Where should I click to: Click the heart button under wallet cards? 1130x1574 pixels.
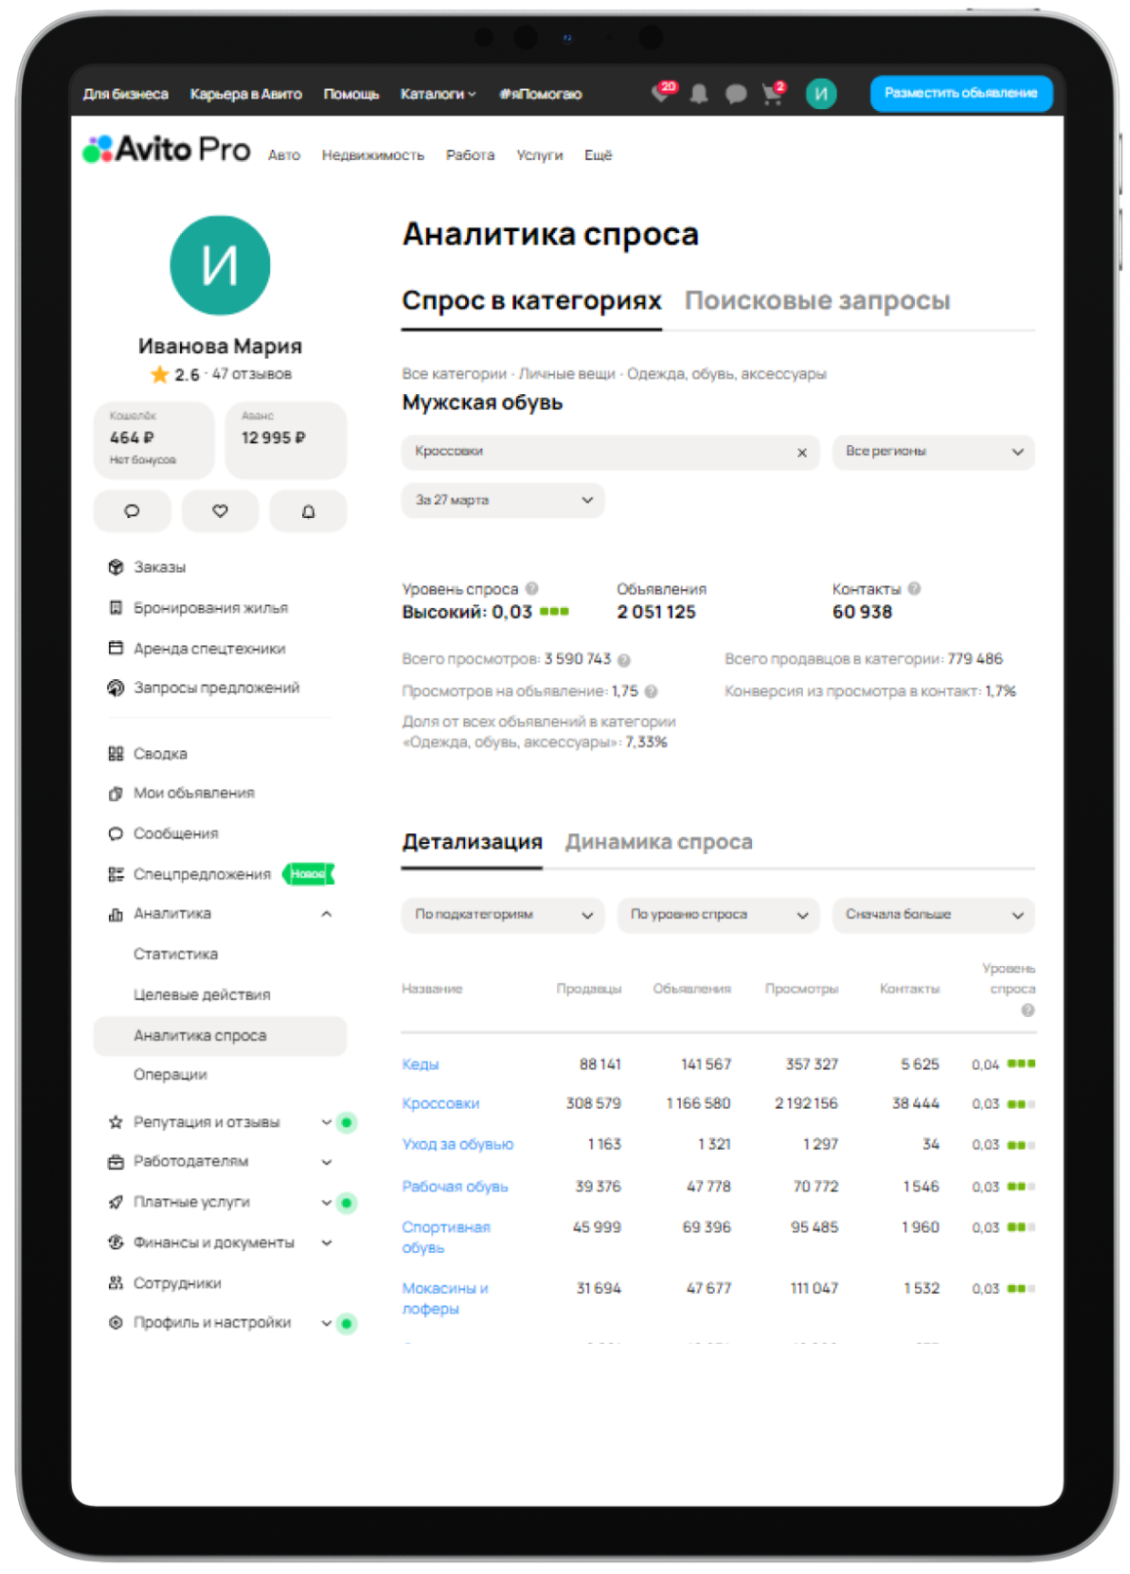[x=220, y=511]
